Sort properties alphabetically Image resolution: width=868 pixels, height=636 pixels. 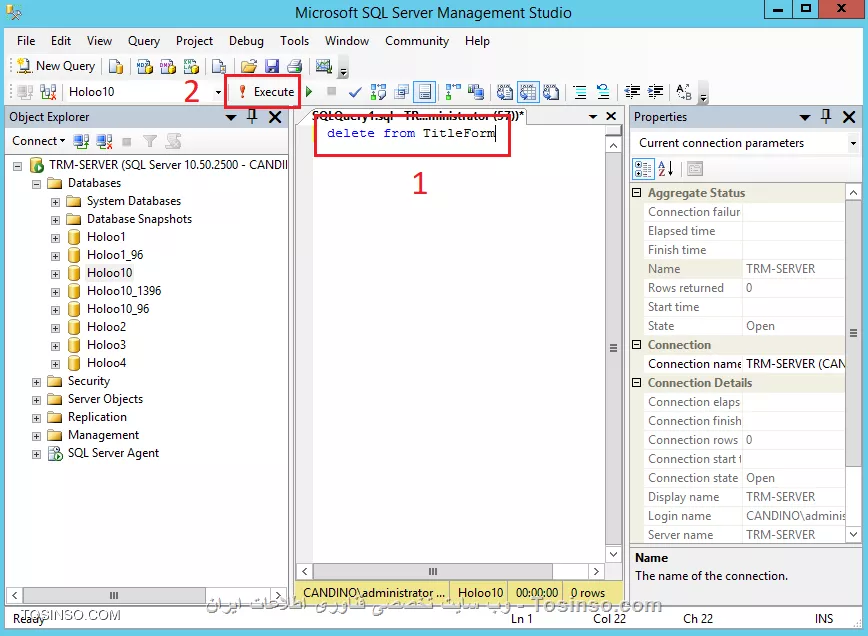click(x=665, y=169)
